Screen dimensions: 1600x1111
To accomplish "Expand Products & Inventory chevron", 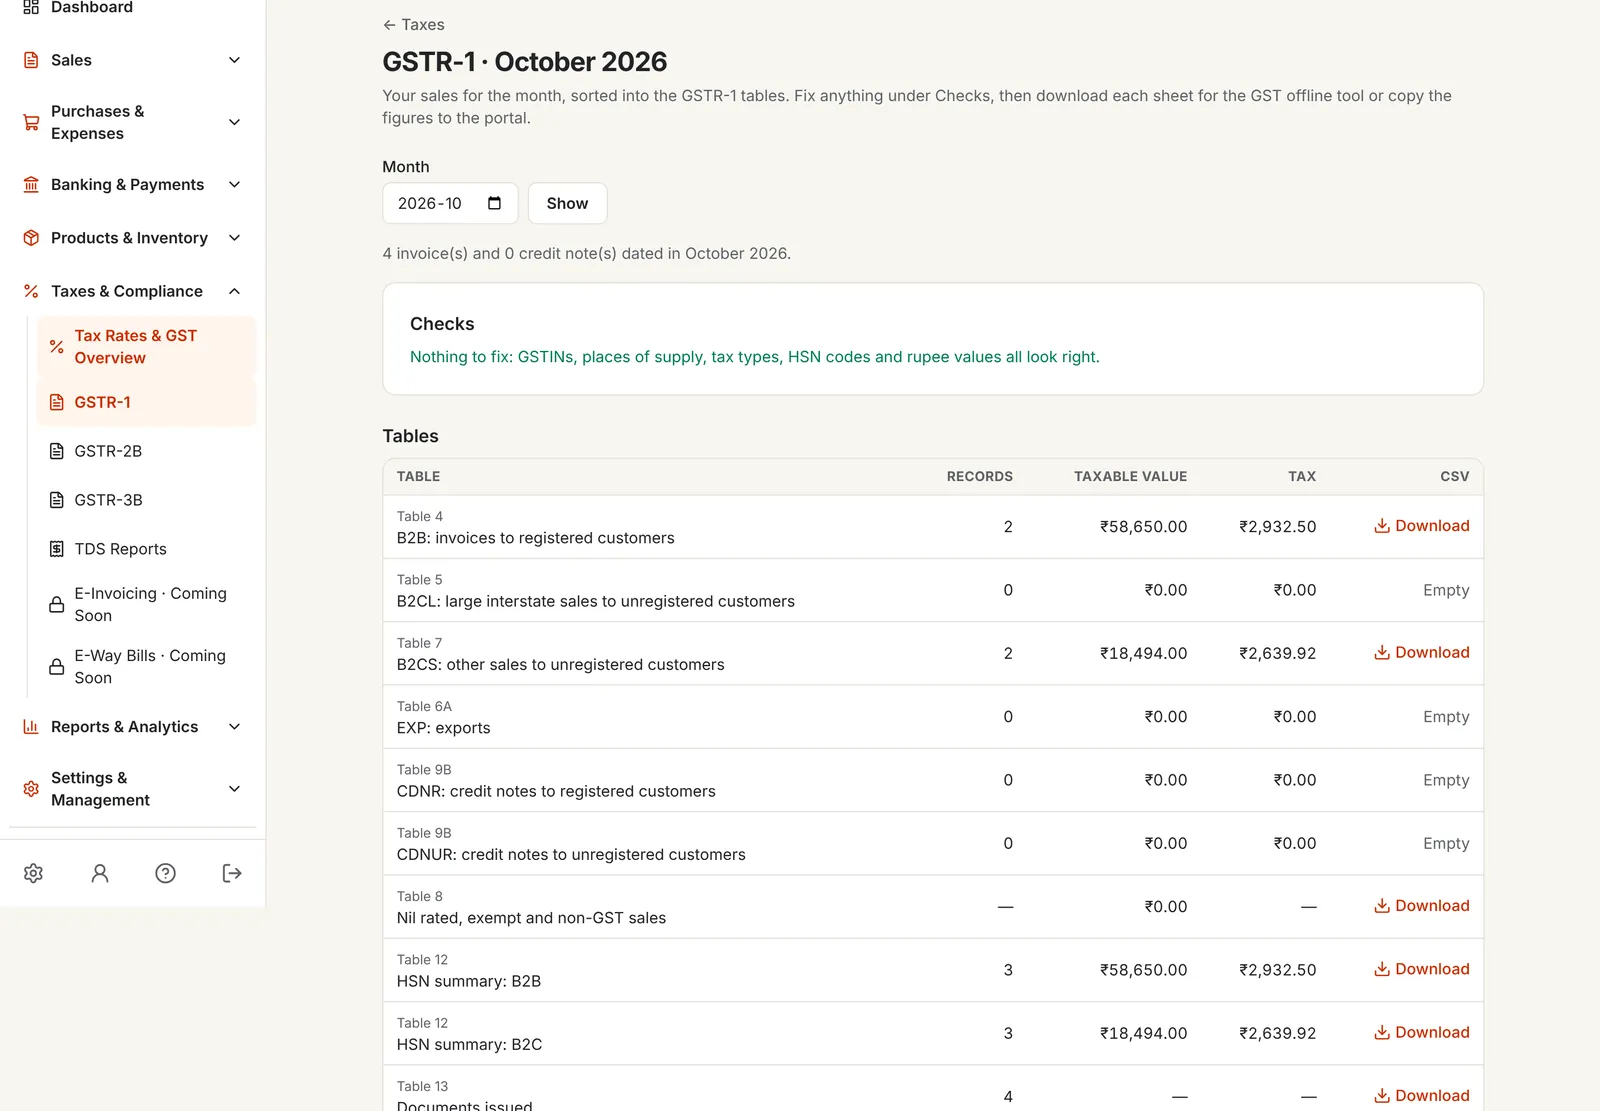I will [234, 238].
